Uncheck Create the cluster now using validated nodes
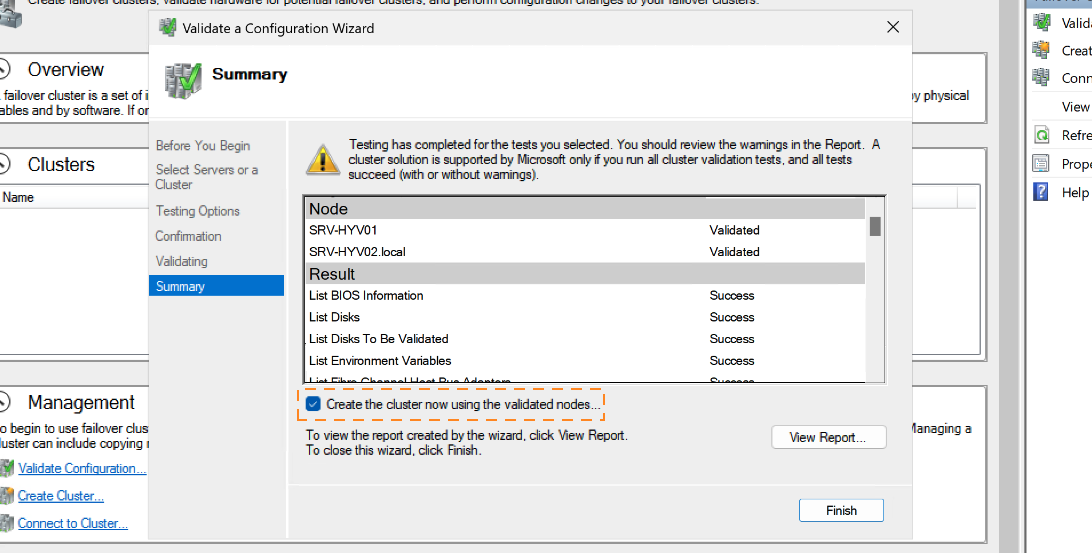Image resolution: width=1092 pixels, height=553 pixels. click(x=314, y=404)
